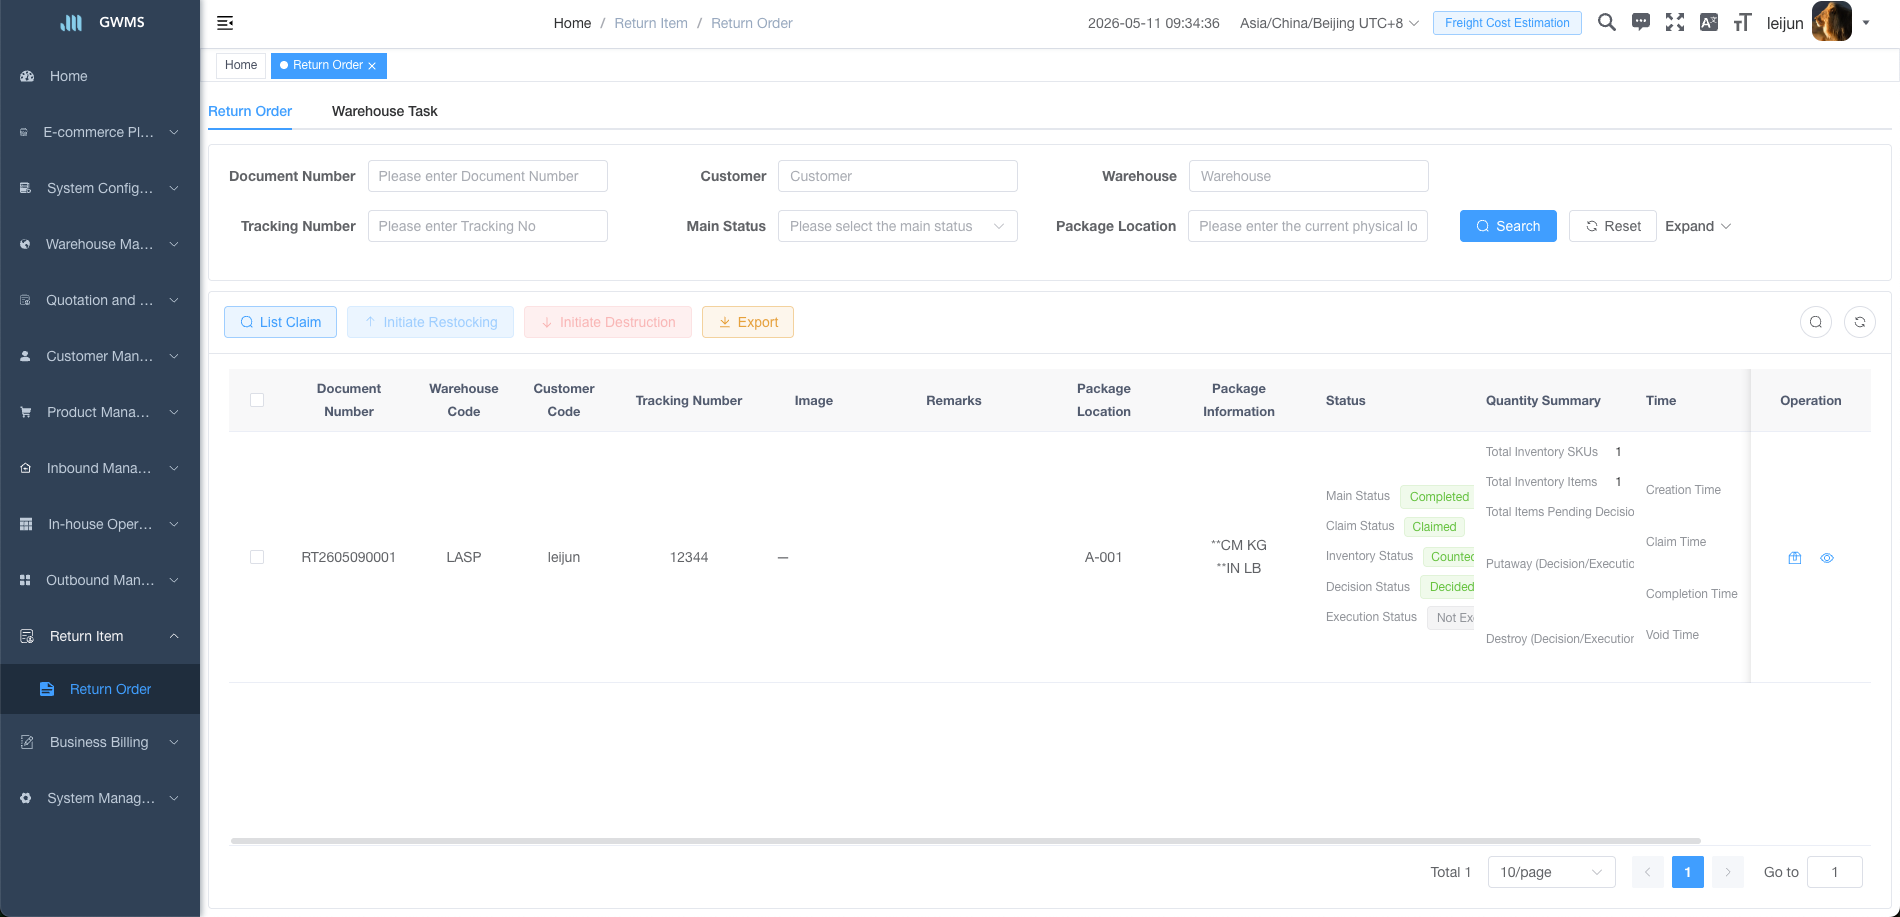Image resolution: width=1900 pixels, height=917 pixels.
Task: View details eye icon for RT2605090001
Action: point(1827,558)
